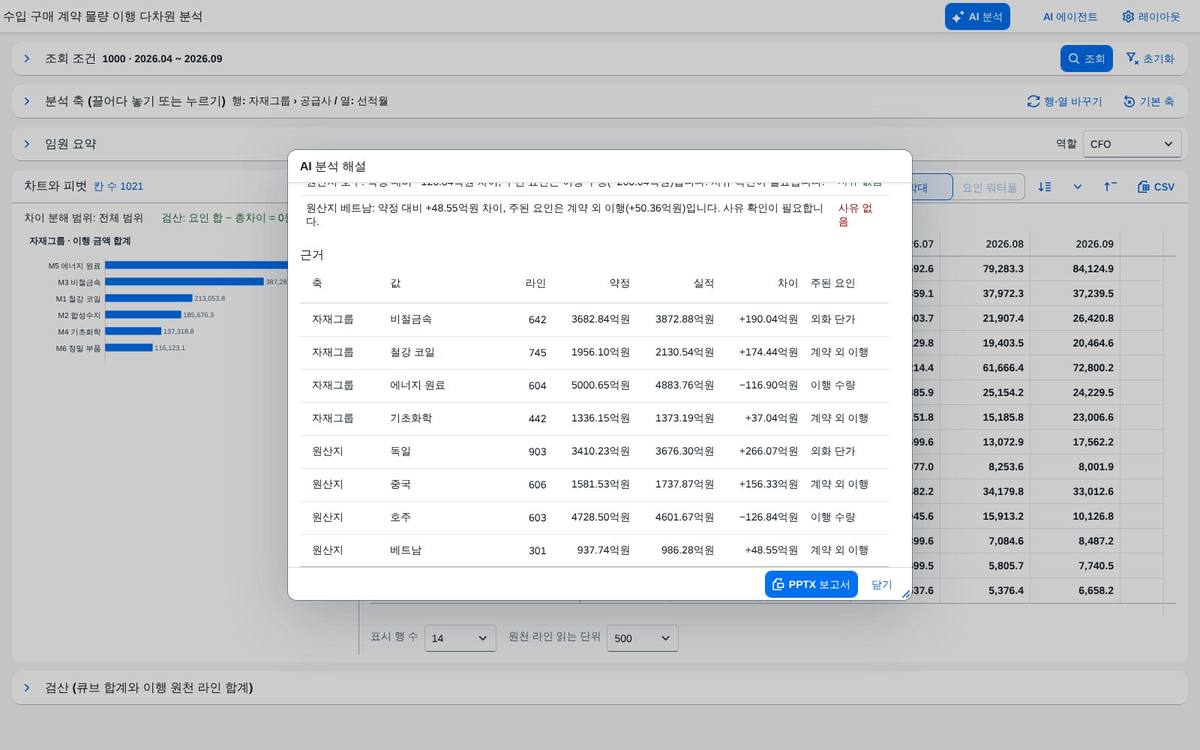Expand the 검산 section chevron
Screen dimensions: 1200x750
click(27, 688)
